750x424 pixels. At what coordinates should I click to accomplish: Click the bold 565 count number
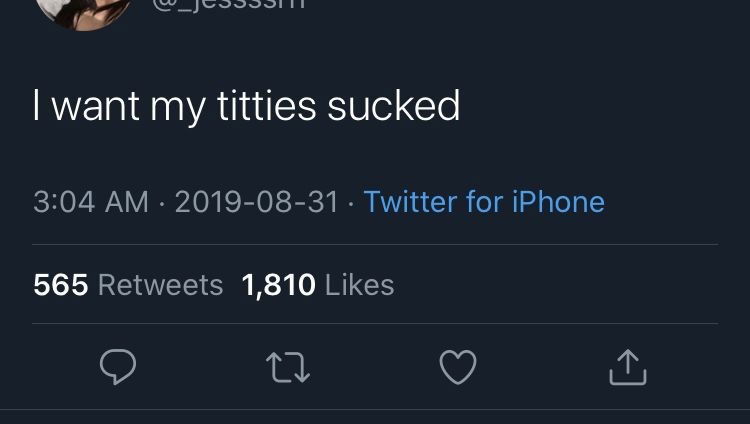click(61, 285)
